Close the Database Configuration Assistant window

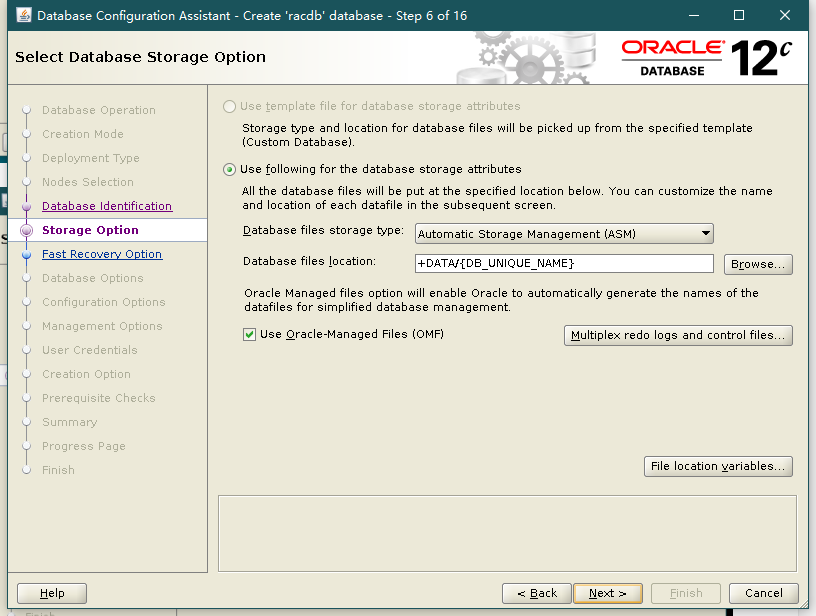[x=785, y=15]
